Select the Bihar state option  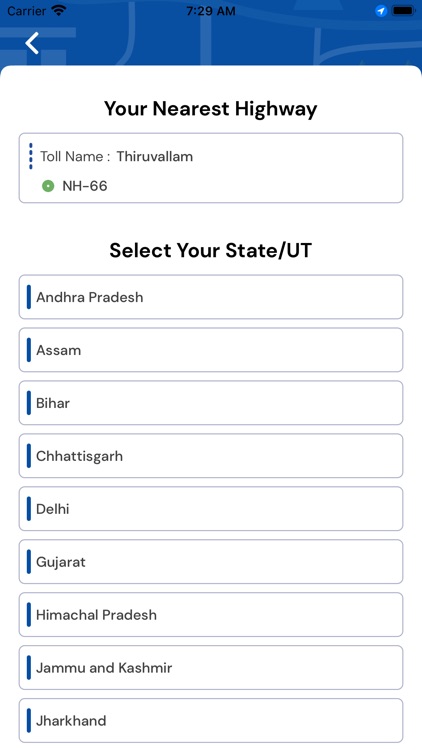[x=211, y=403]
